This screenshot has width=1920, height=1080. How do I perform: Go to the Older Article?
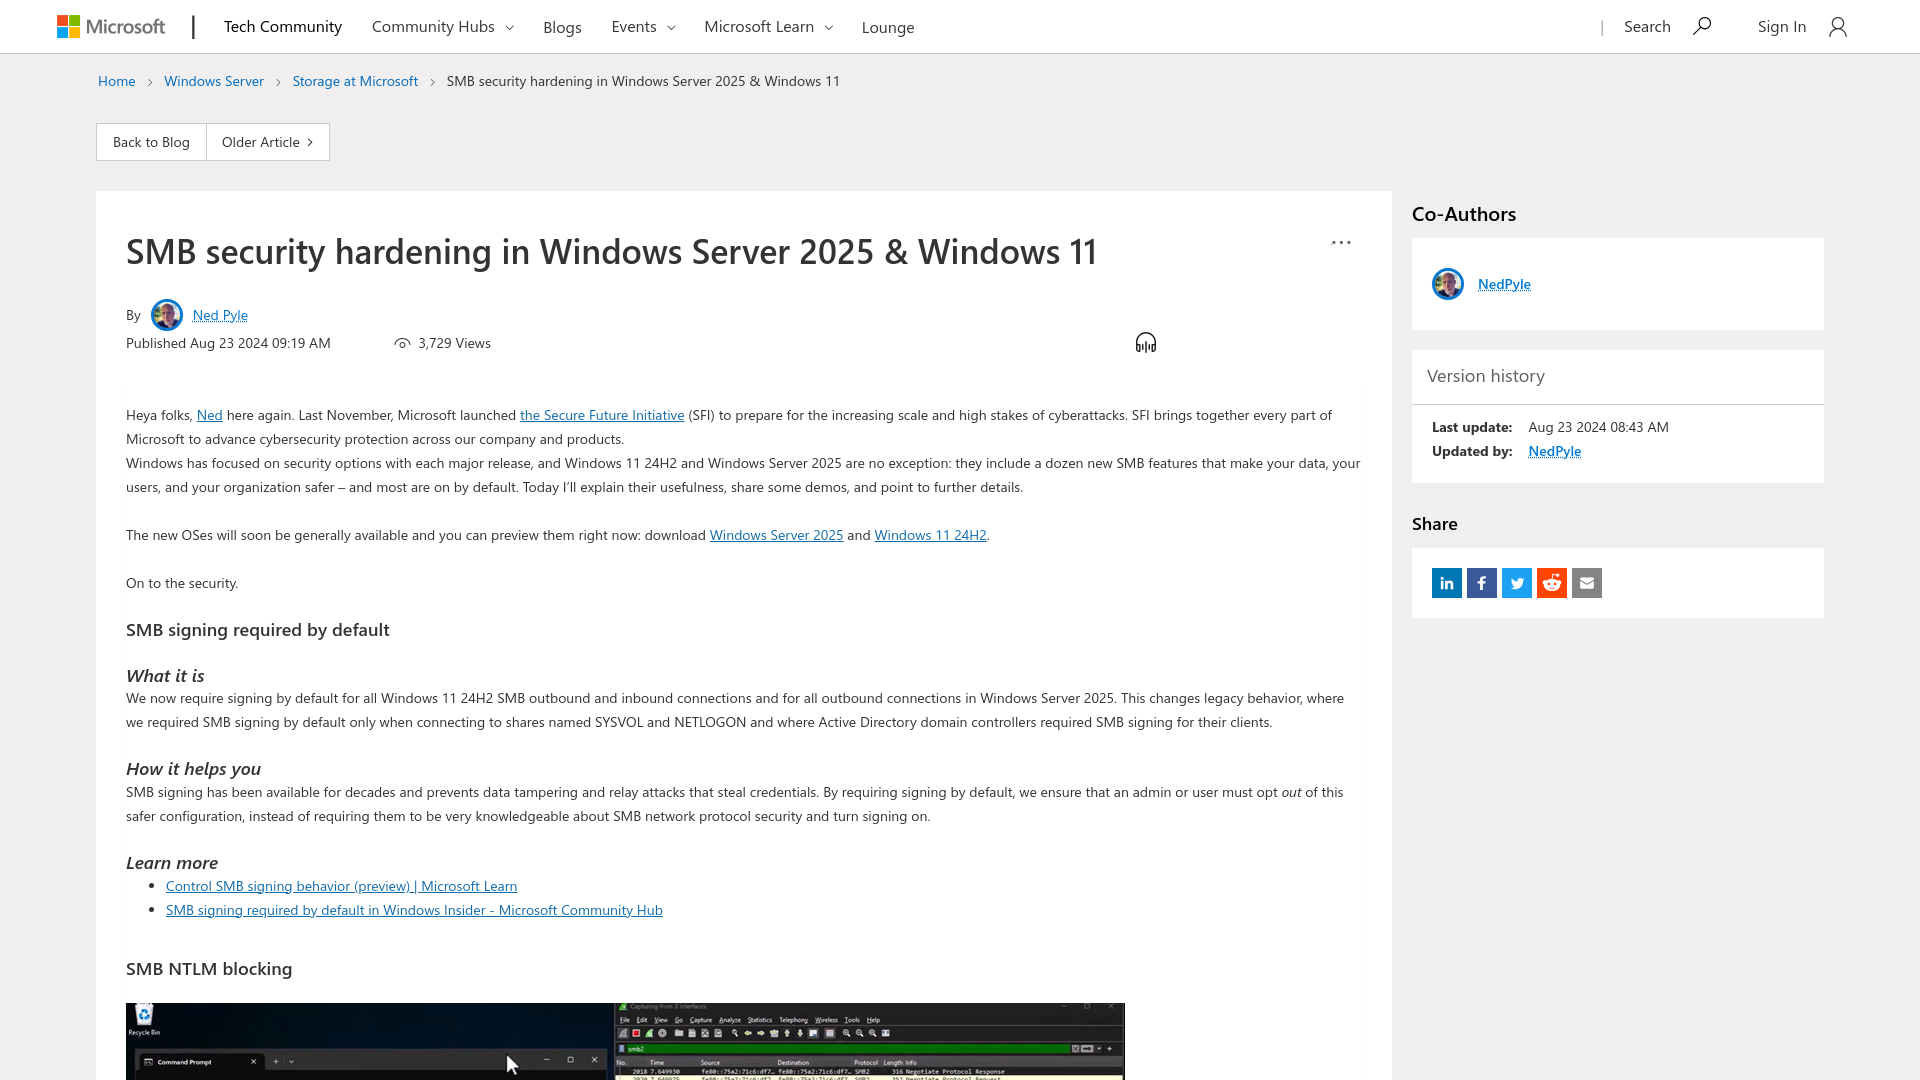pyautogui.click(x=268, y=142)
